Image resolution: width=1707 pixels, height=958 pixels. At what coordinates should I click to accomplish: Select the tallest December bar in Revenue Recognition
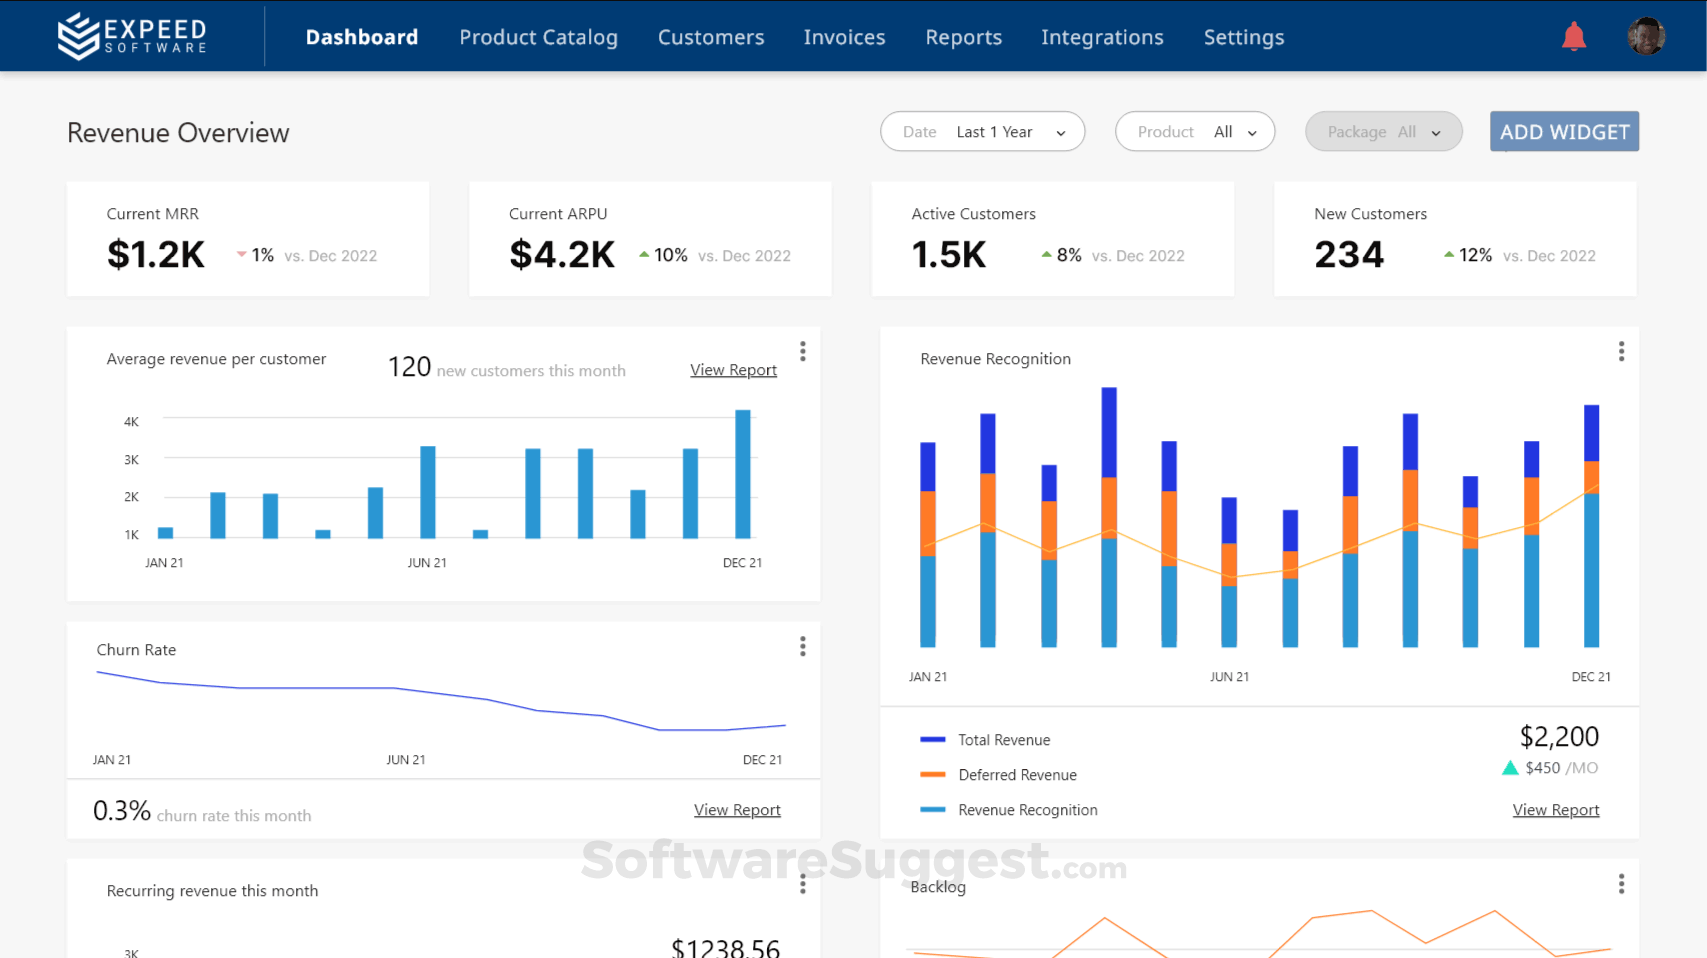[1591, 520]
